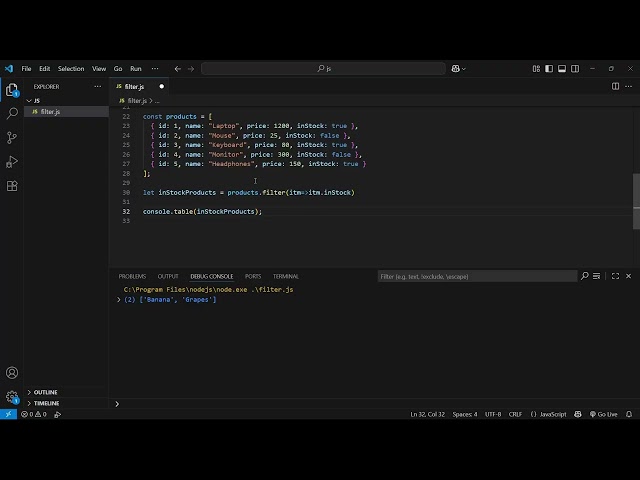Screen dimensions: 640x480
Task: Click the node.exe .\filter.js console line
Action: [208, 289]
